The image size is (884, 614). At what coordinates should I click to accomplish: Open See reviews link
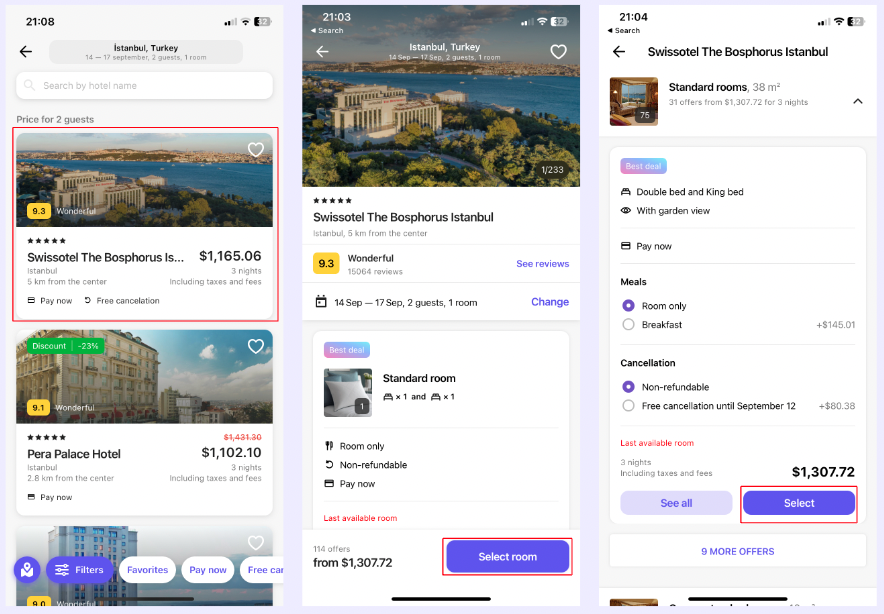tap(542, 263)
